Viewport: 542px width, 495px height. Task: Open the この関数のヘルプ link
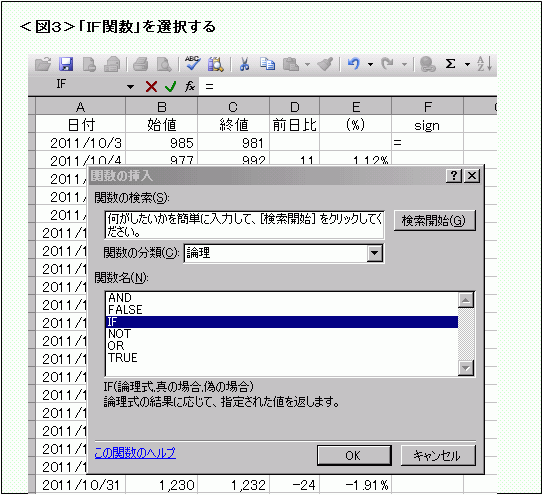pyautogui.click(x=135, y=453)
